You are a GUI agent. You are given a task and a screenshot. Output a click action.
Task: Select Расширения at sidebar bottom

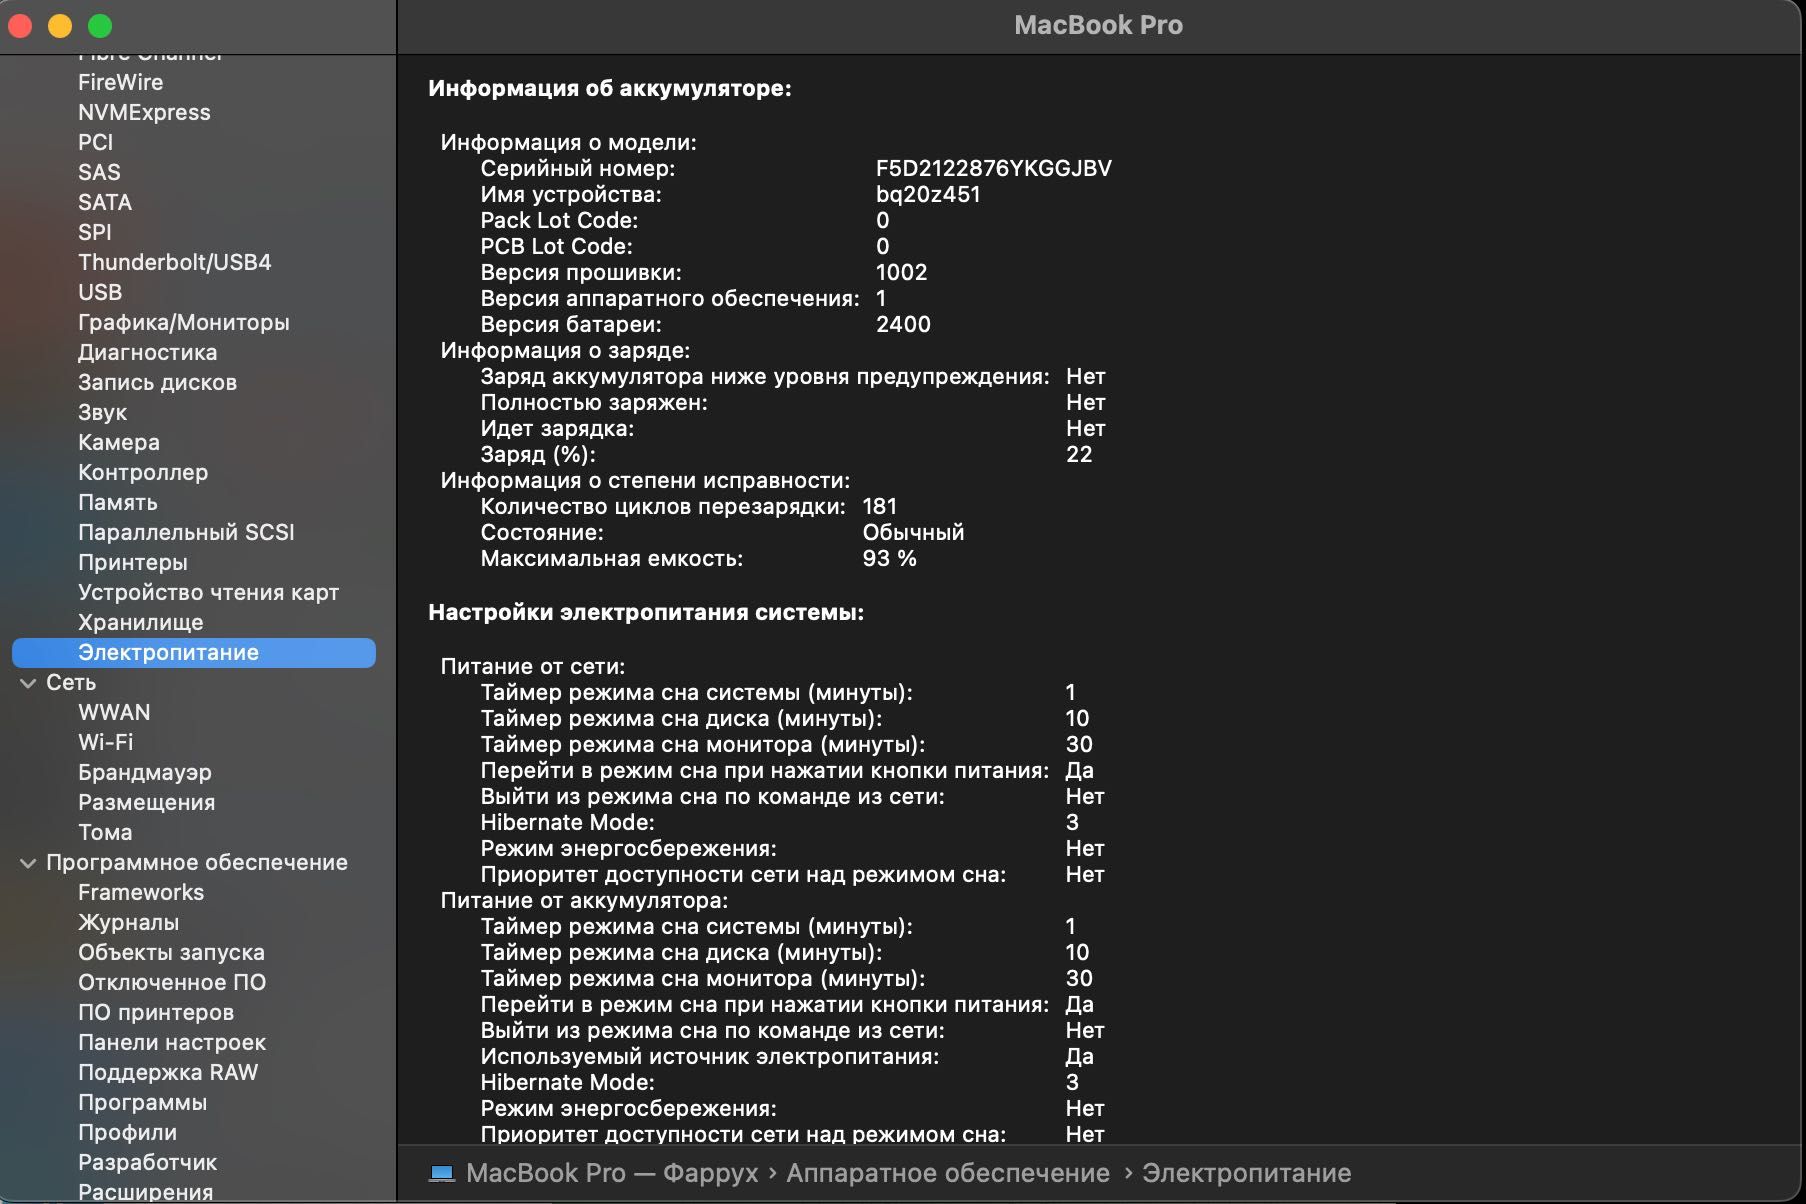pyautogui.click(x=146, y=1191)
